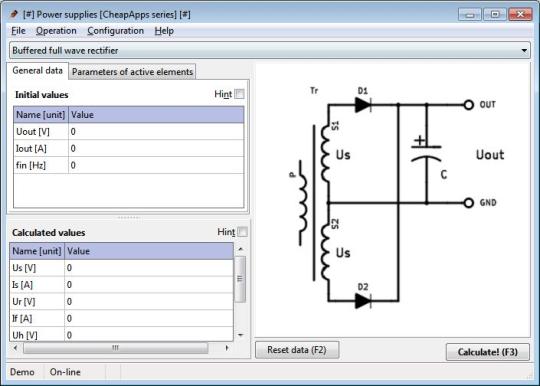This screenshot has width=540, height=386.
Task: Select the Us [V] calculated value cell
Action: 149,268
